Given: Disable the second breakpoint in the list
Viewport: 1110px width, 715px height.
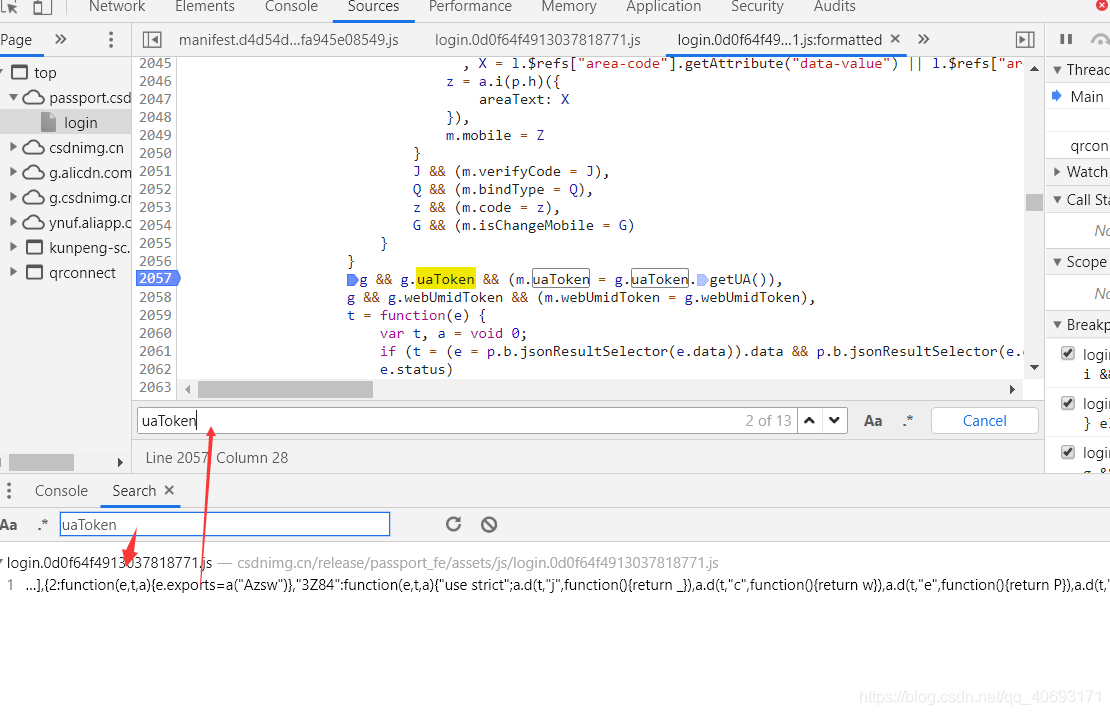Looking at the screenshot, I should [1068, 404].
